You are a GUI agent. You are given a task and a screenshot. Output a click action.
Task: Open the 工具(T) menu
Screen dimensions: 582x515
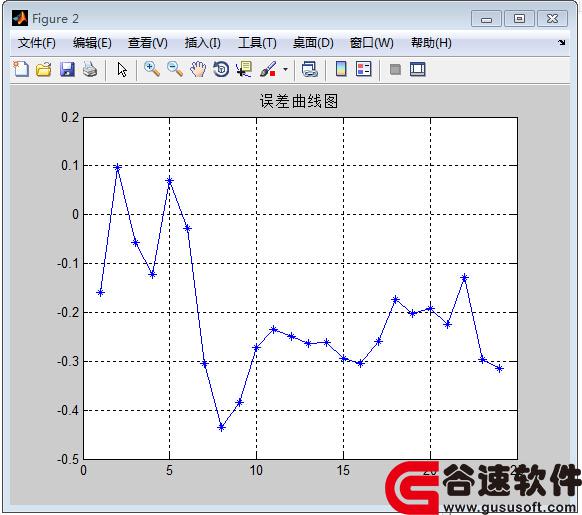[257, 43]
